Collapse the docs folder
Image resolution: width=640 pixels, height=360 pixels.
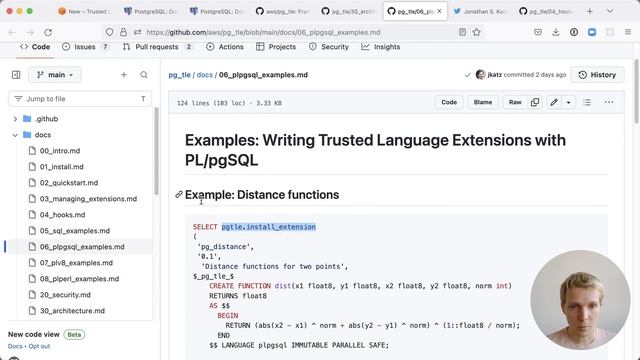(15, 135)
